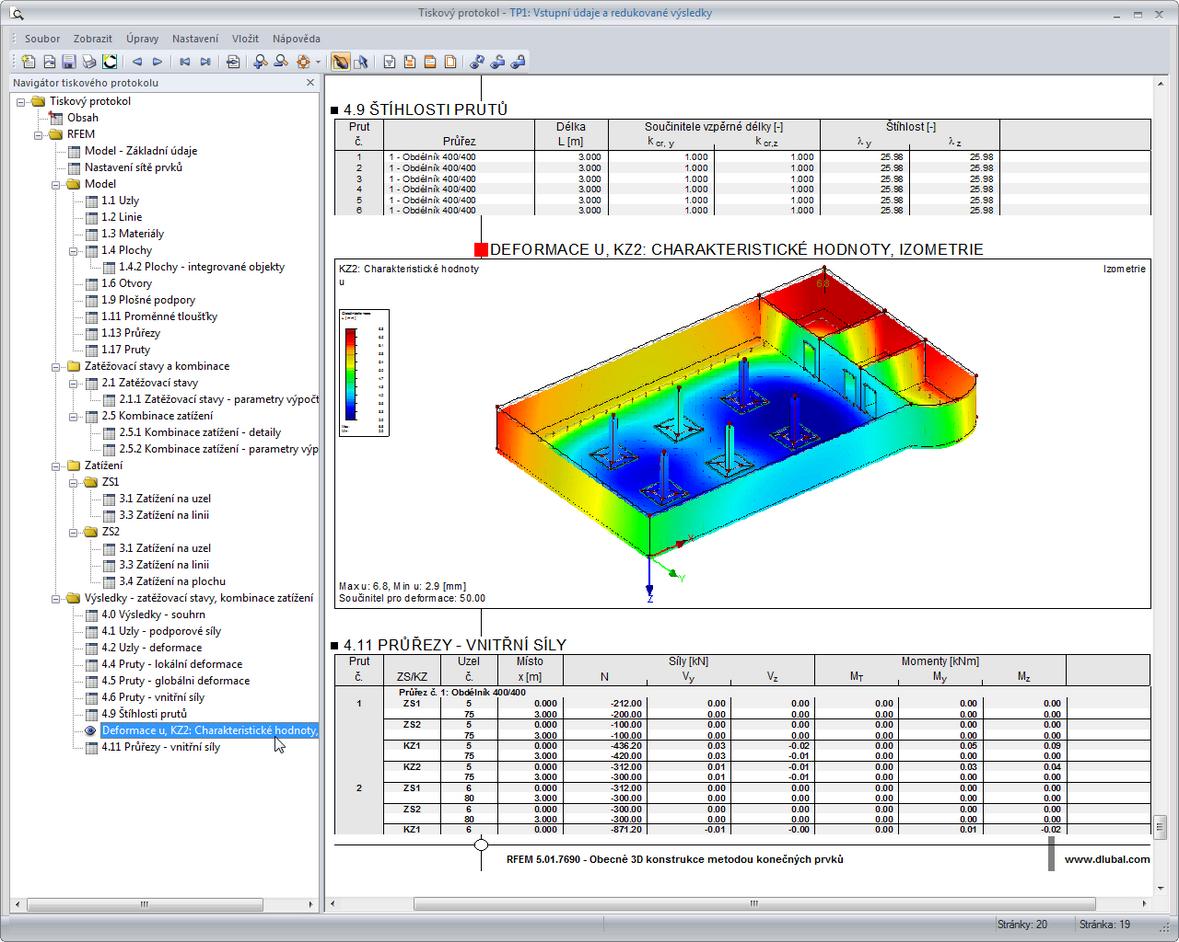Select 4.11 Průřezy - vnitřní síly item
1179x942 pixels.
pos(161,747)
